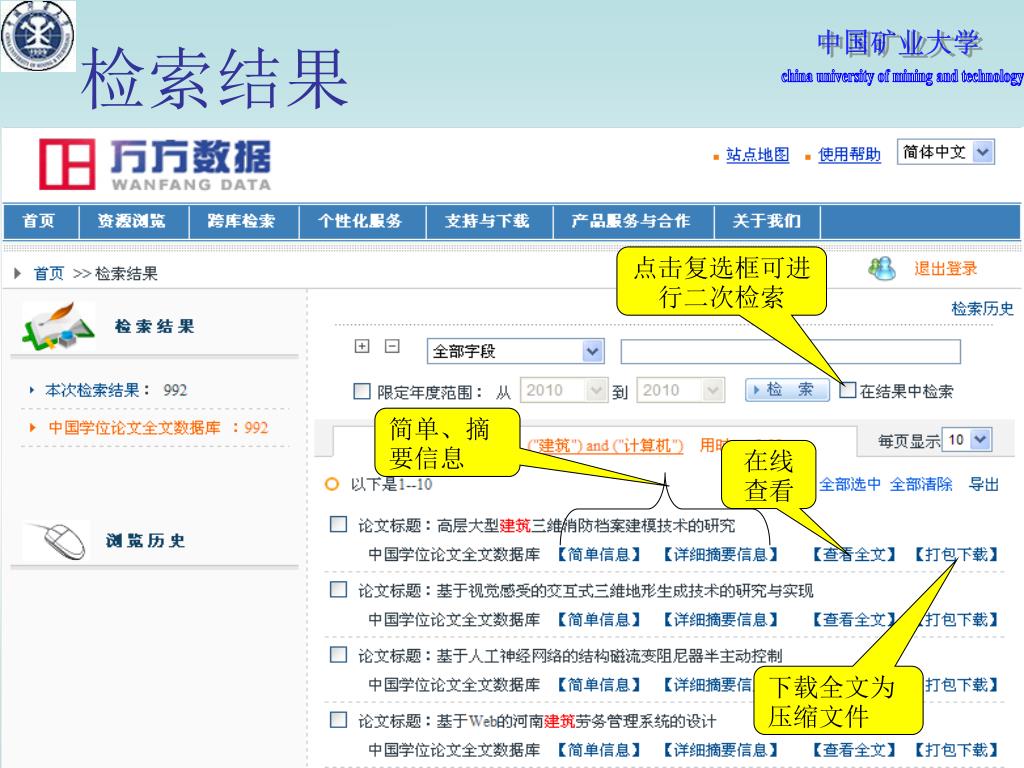This screenshot has height=768, width=1024.
Task: Click the university emblem logo
Action: [x=38, y=36]
